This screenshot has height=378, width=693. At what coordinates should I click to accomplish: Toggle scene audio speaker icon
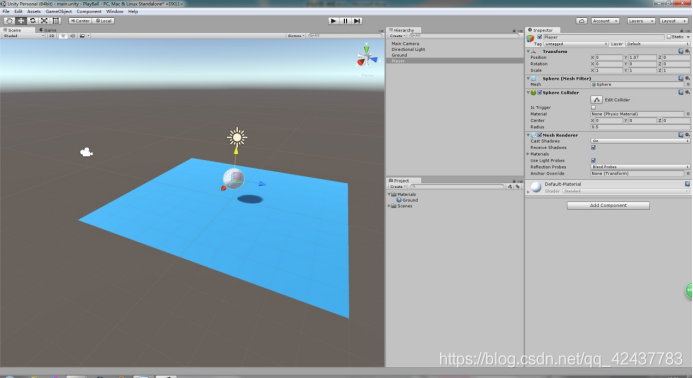point(72,36)
